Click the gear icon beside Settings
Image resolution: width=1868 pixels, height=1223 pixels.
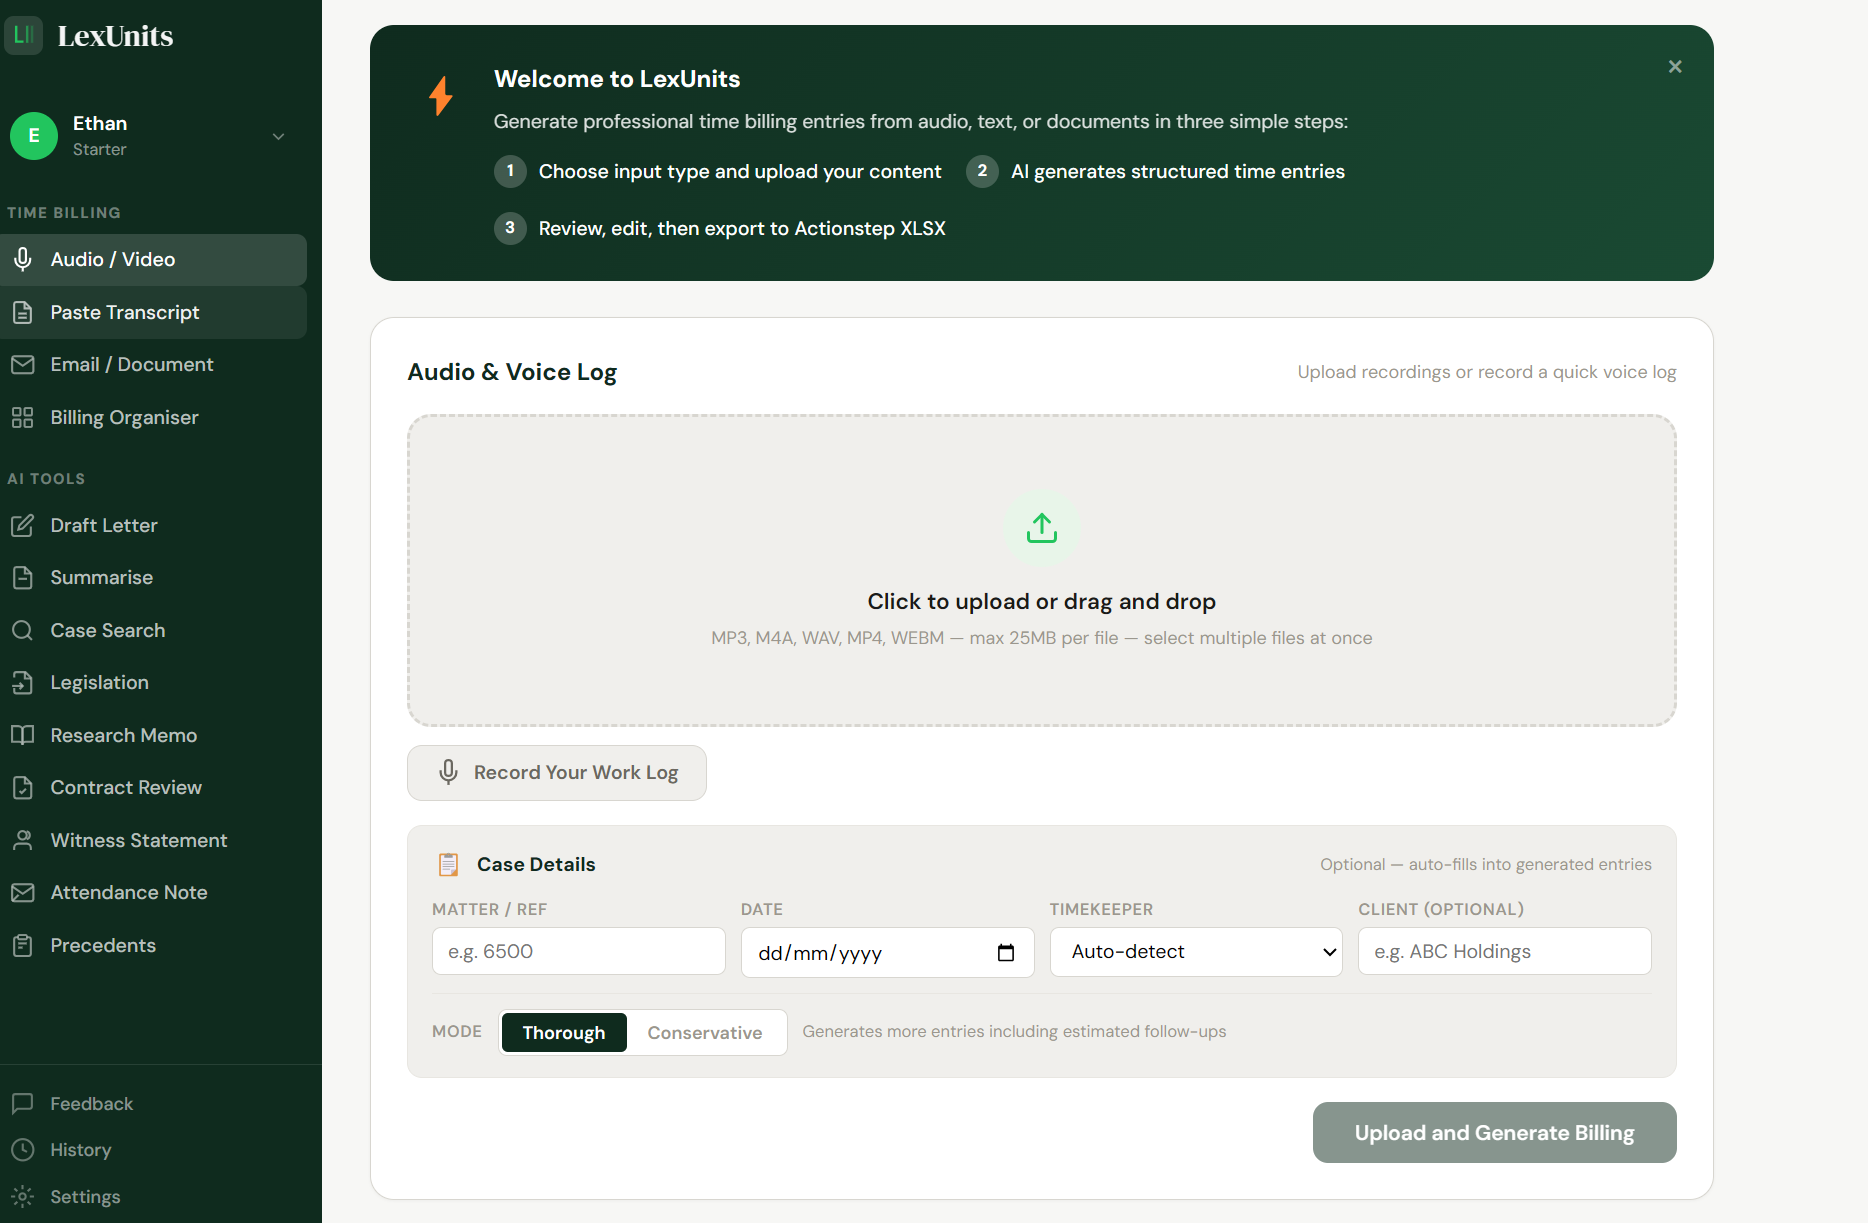point(23,1197)
